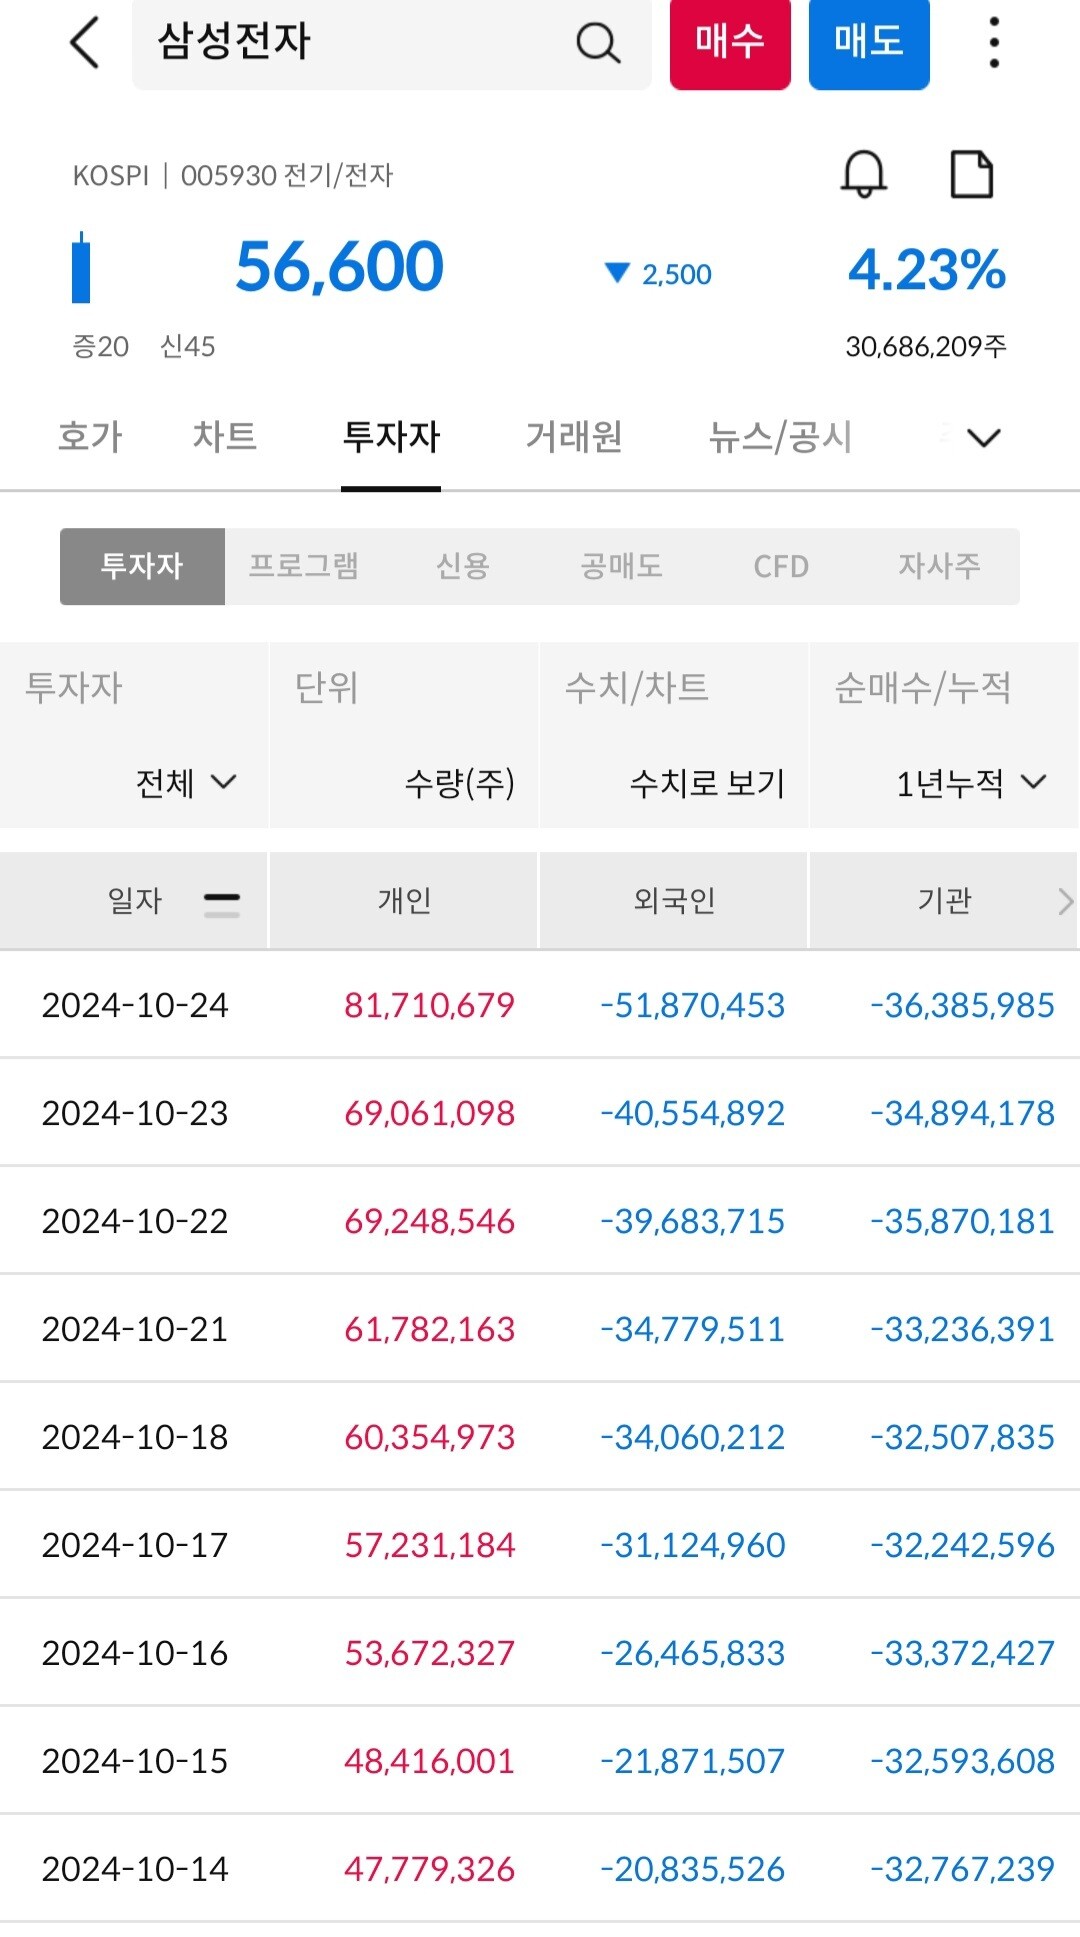Tap 기관 value -35,870,181

click(x=962, y=1221)
